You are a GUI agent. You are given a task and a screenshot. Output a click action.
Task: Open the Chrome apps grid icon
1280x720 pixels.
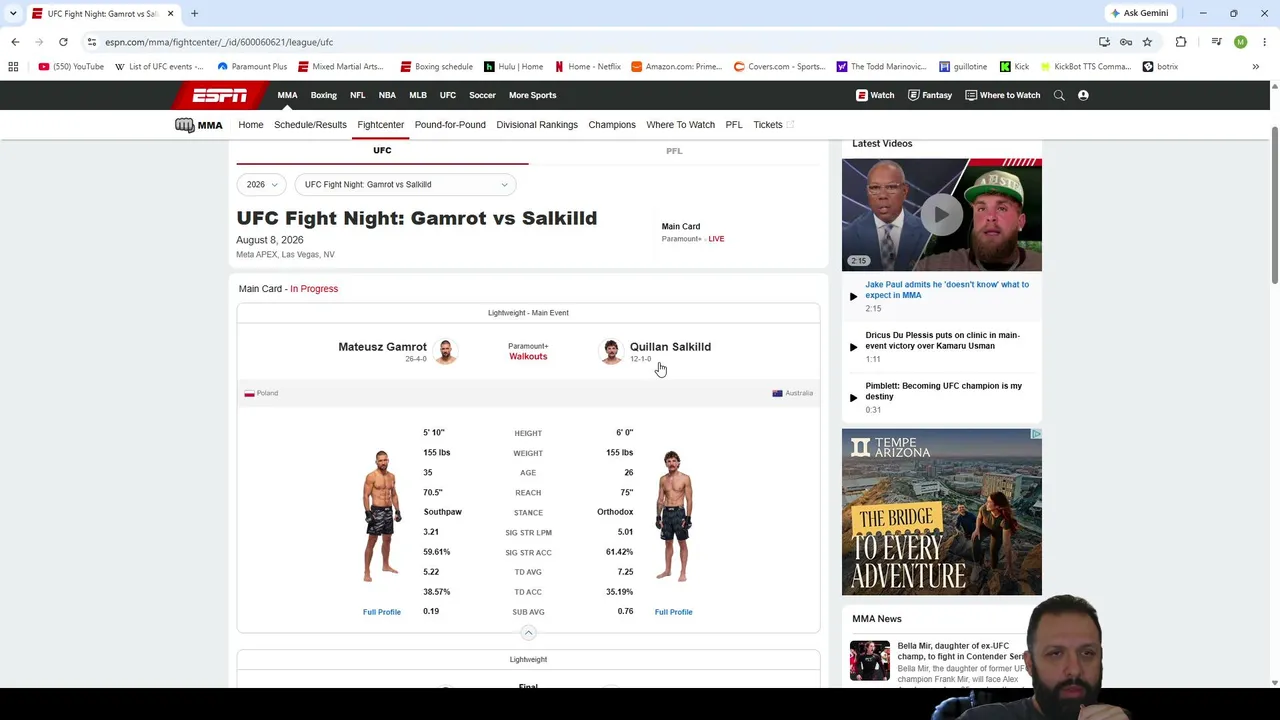coord(13,67)
